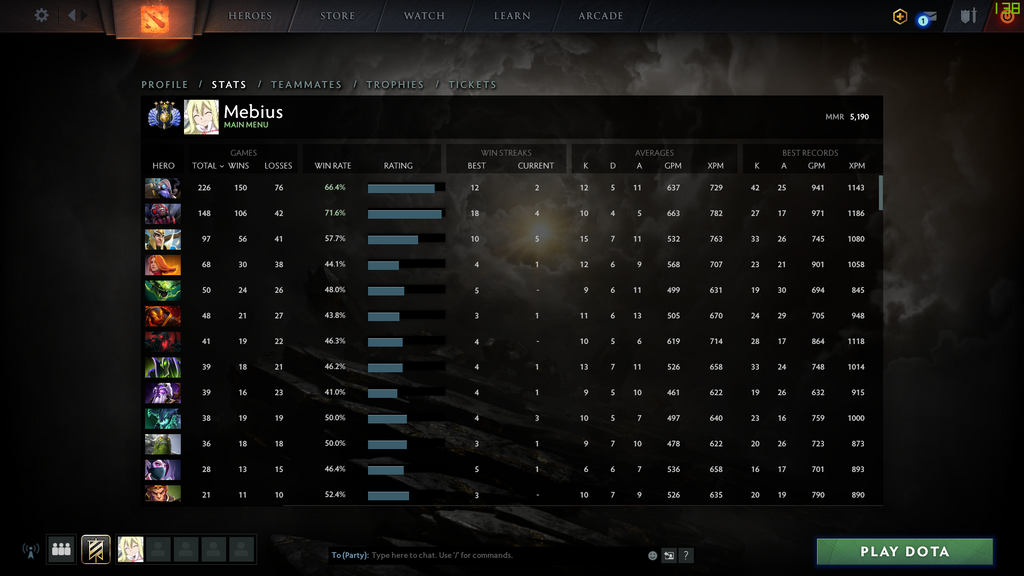This screenshot has height=576, width=1024.
Task: Open the Dota Plus hexagon icon
Action: (x=900, y=17)
